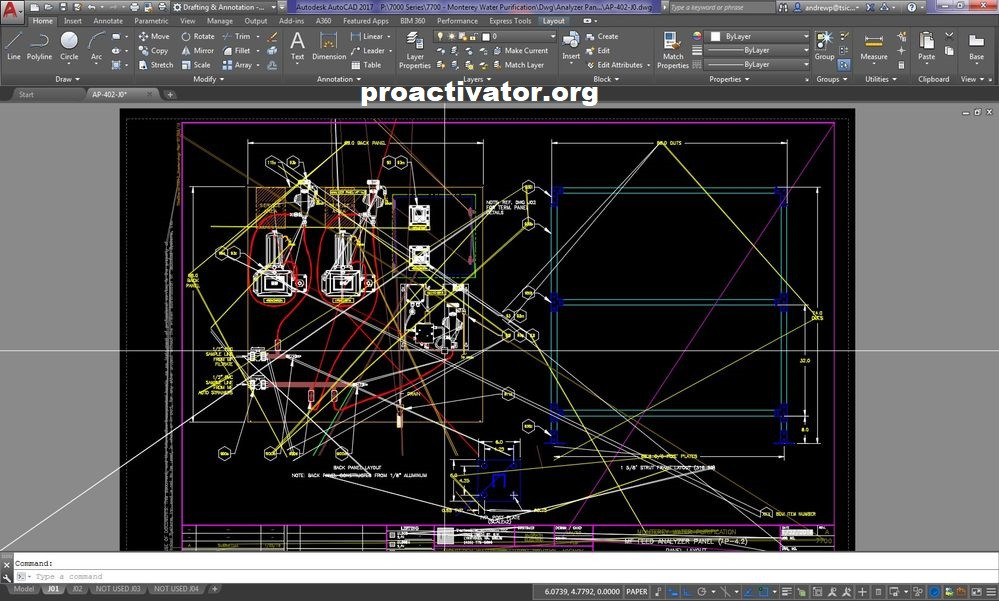Click the keyword search box
Image resolution: width=999 pixels, height=601 pixels.
720,7
